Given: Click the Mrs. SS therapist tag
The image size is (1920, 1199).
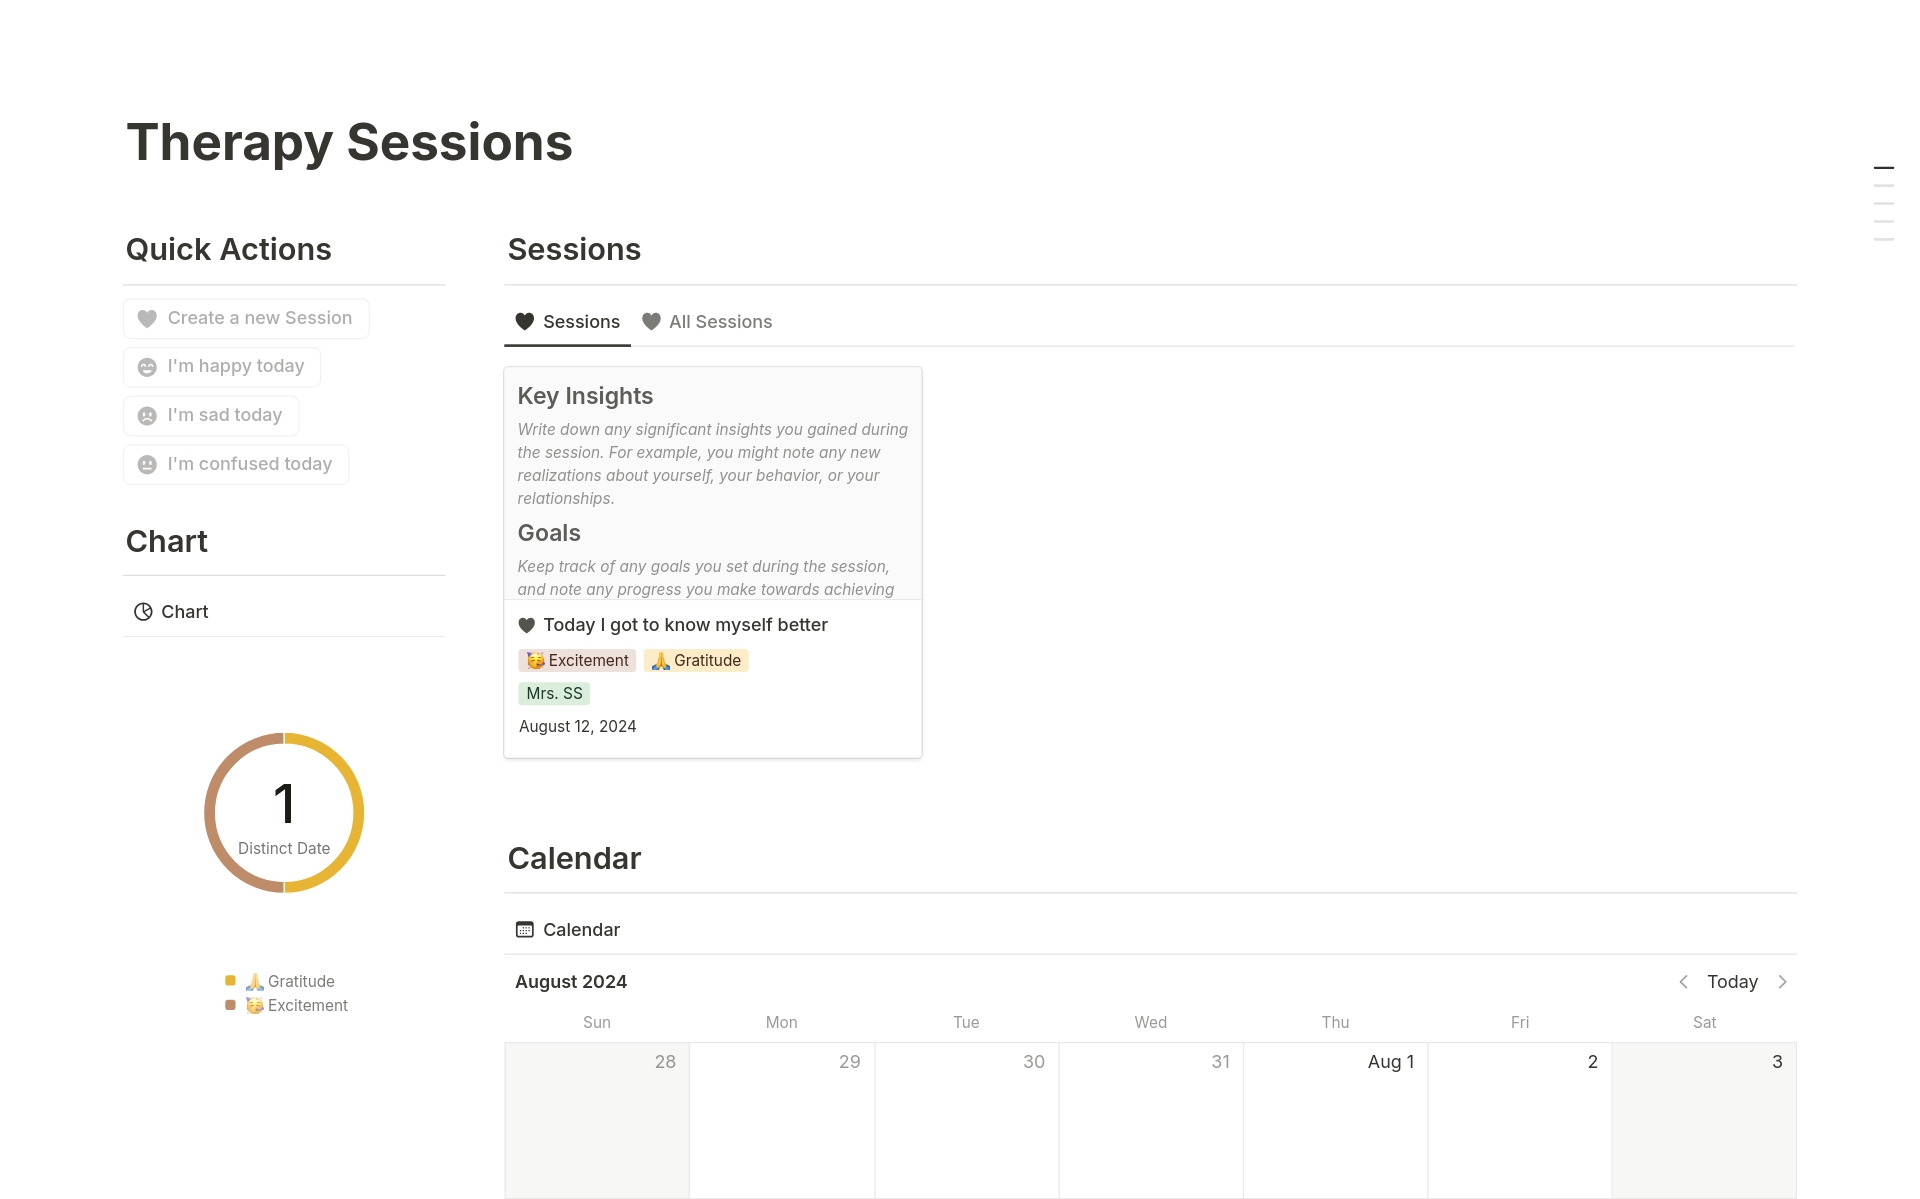Looking at the screenshot, I should point(554,694).
